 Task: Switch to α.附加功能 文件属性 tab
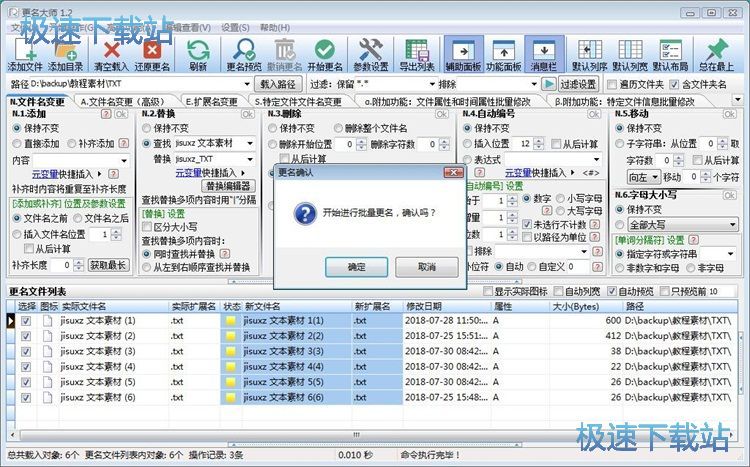pos(448,101)
